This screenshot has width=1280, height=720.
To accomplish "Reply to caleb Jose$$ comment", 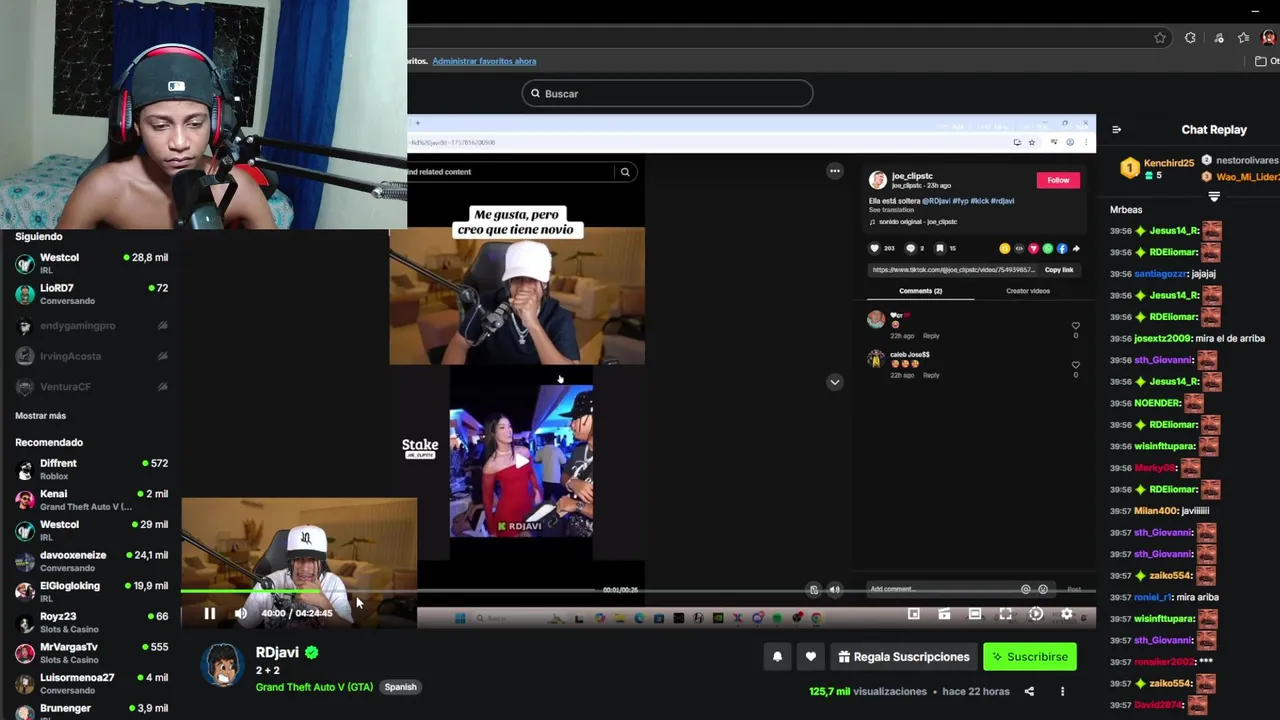I will click(x=931, y=375).
